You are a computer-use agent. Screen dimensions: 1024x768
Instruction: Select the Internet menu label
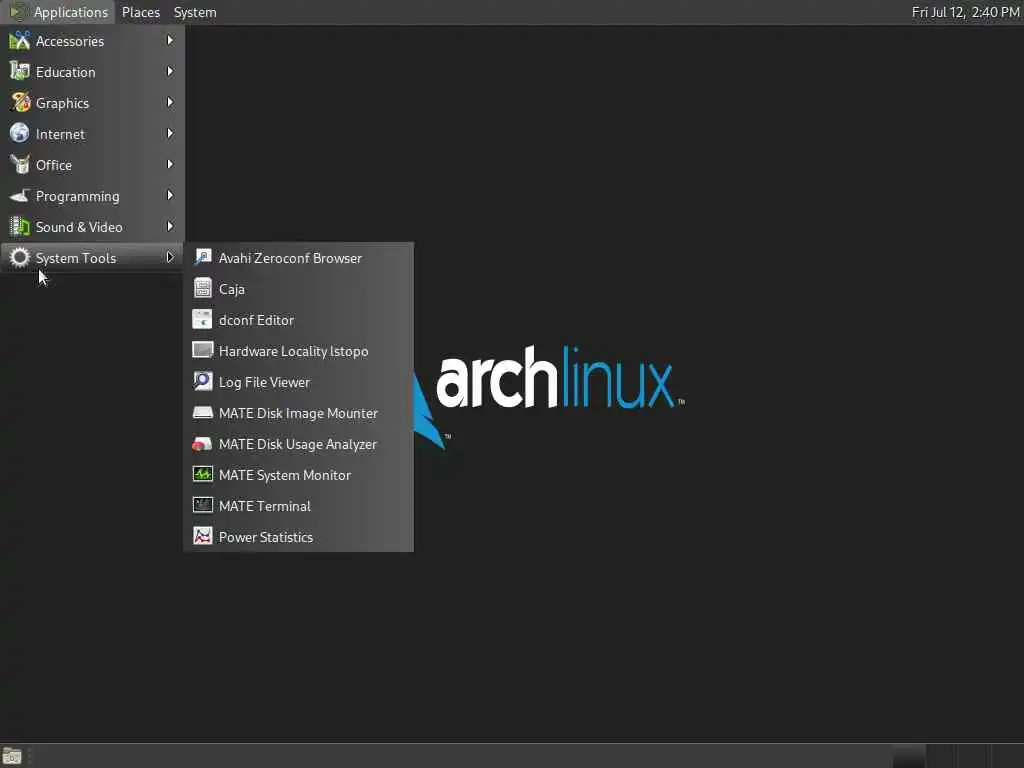(x=60, y=135)
